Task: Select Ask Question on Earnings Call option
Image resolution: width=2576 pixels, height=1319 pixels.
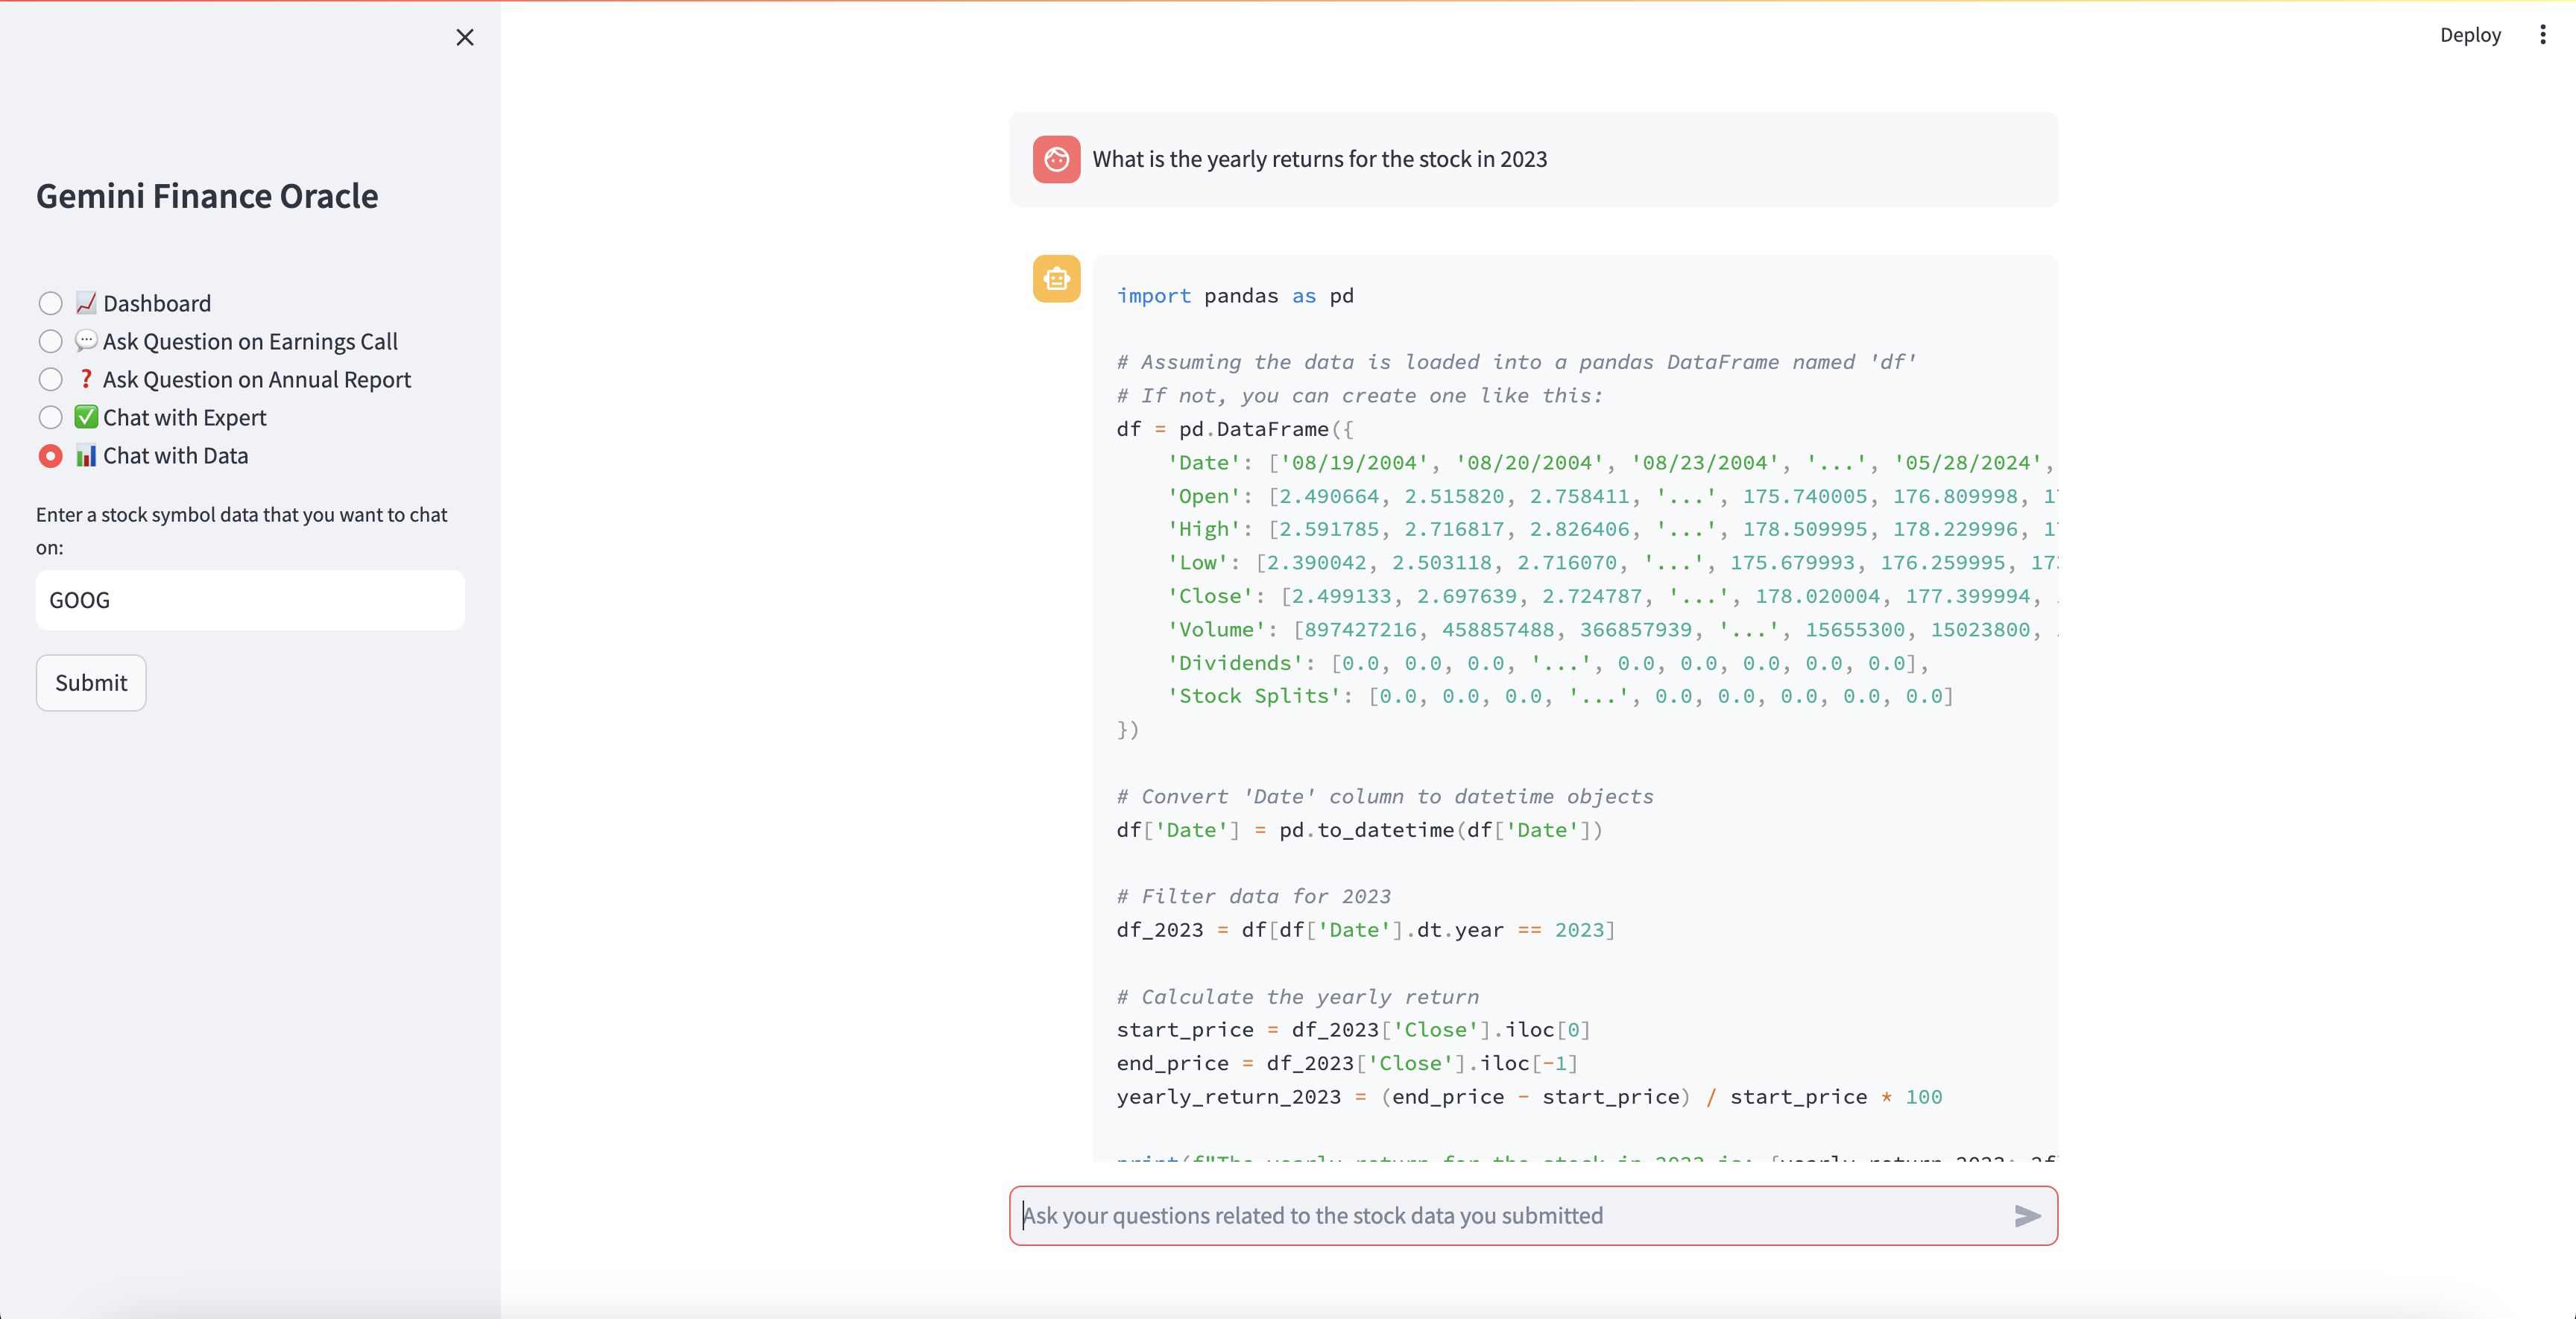Action: (50, 341)
